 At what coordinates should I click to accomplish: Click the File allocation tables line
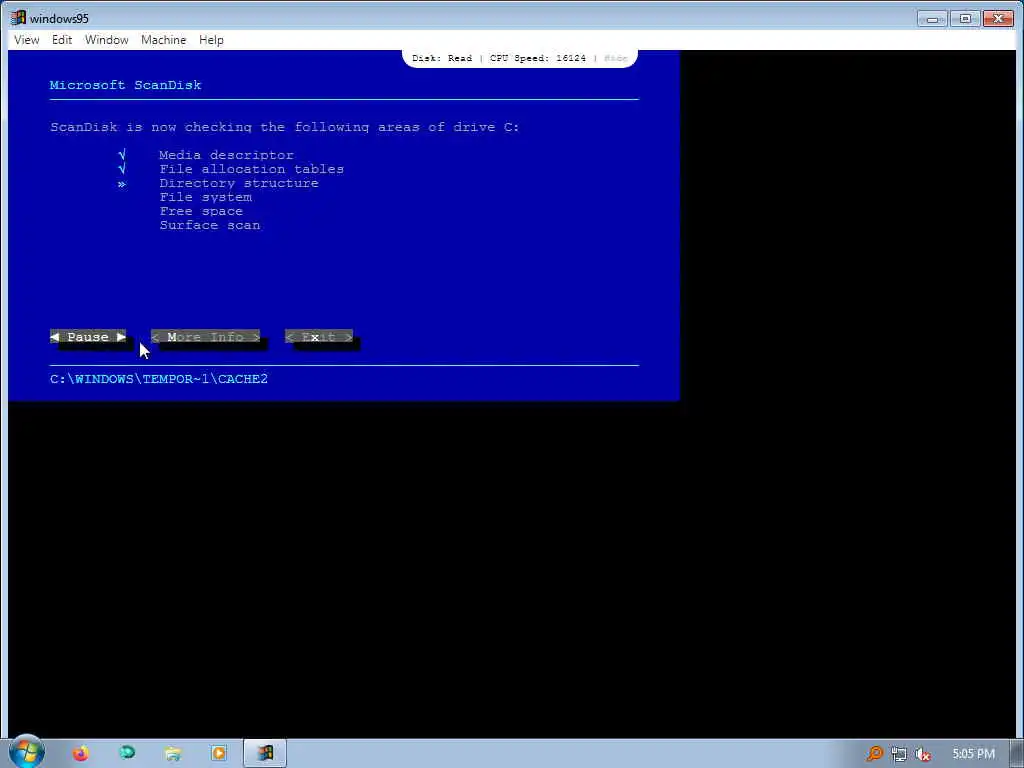pyautogui.click(x=251, y=169)
